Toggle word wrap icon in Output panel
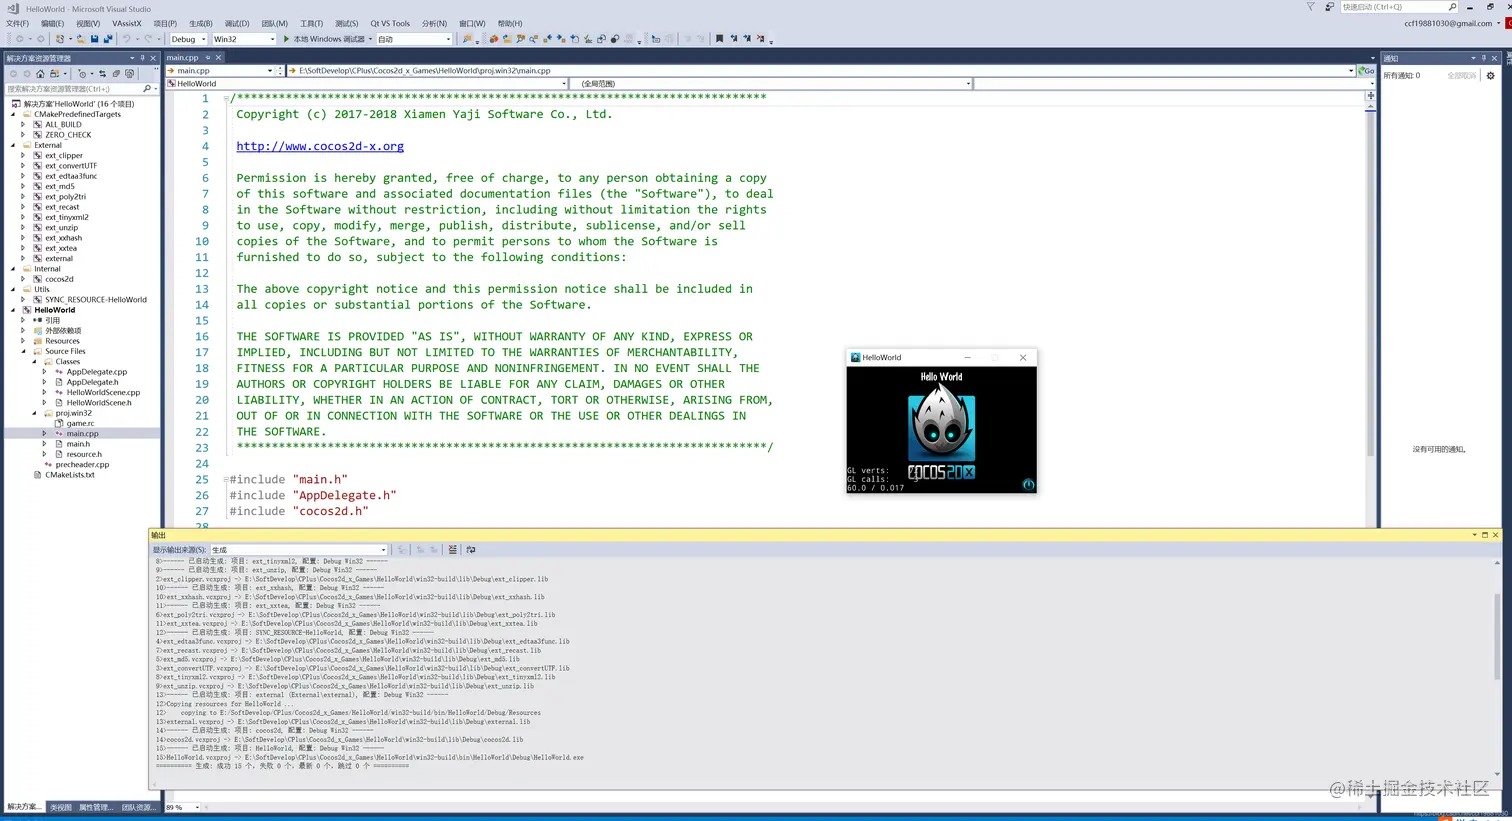1512x821 pixels. click(471, 550)
